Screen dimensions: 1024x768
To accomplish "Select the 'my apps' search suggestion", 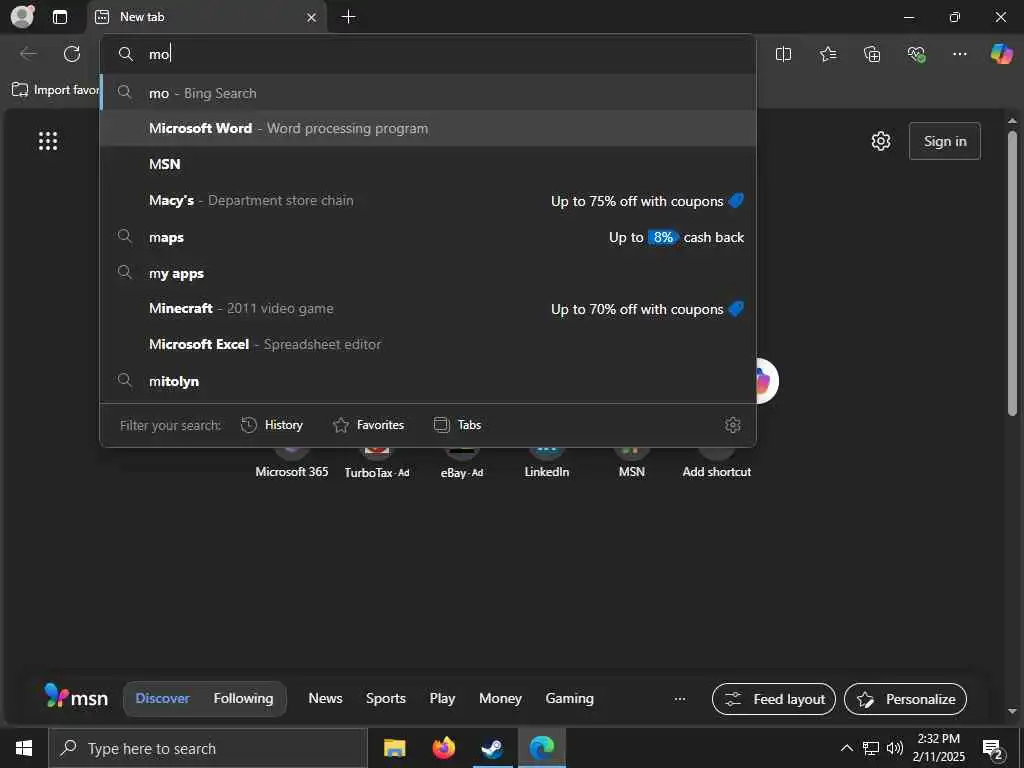I will 428,273.
